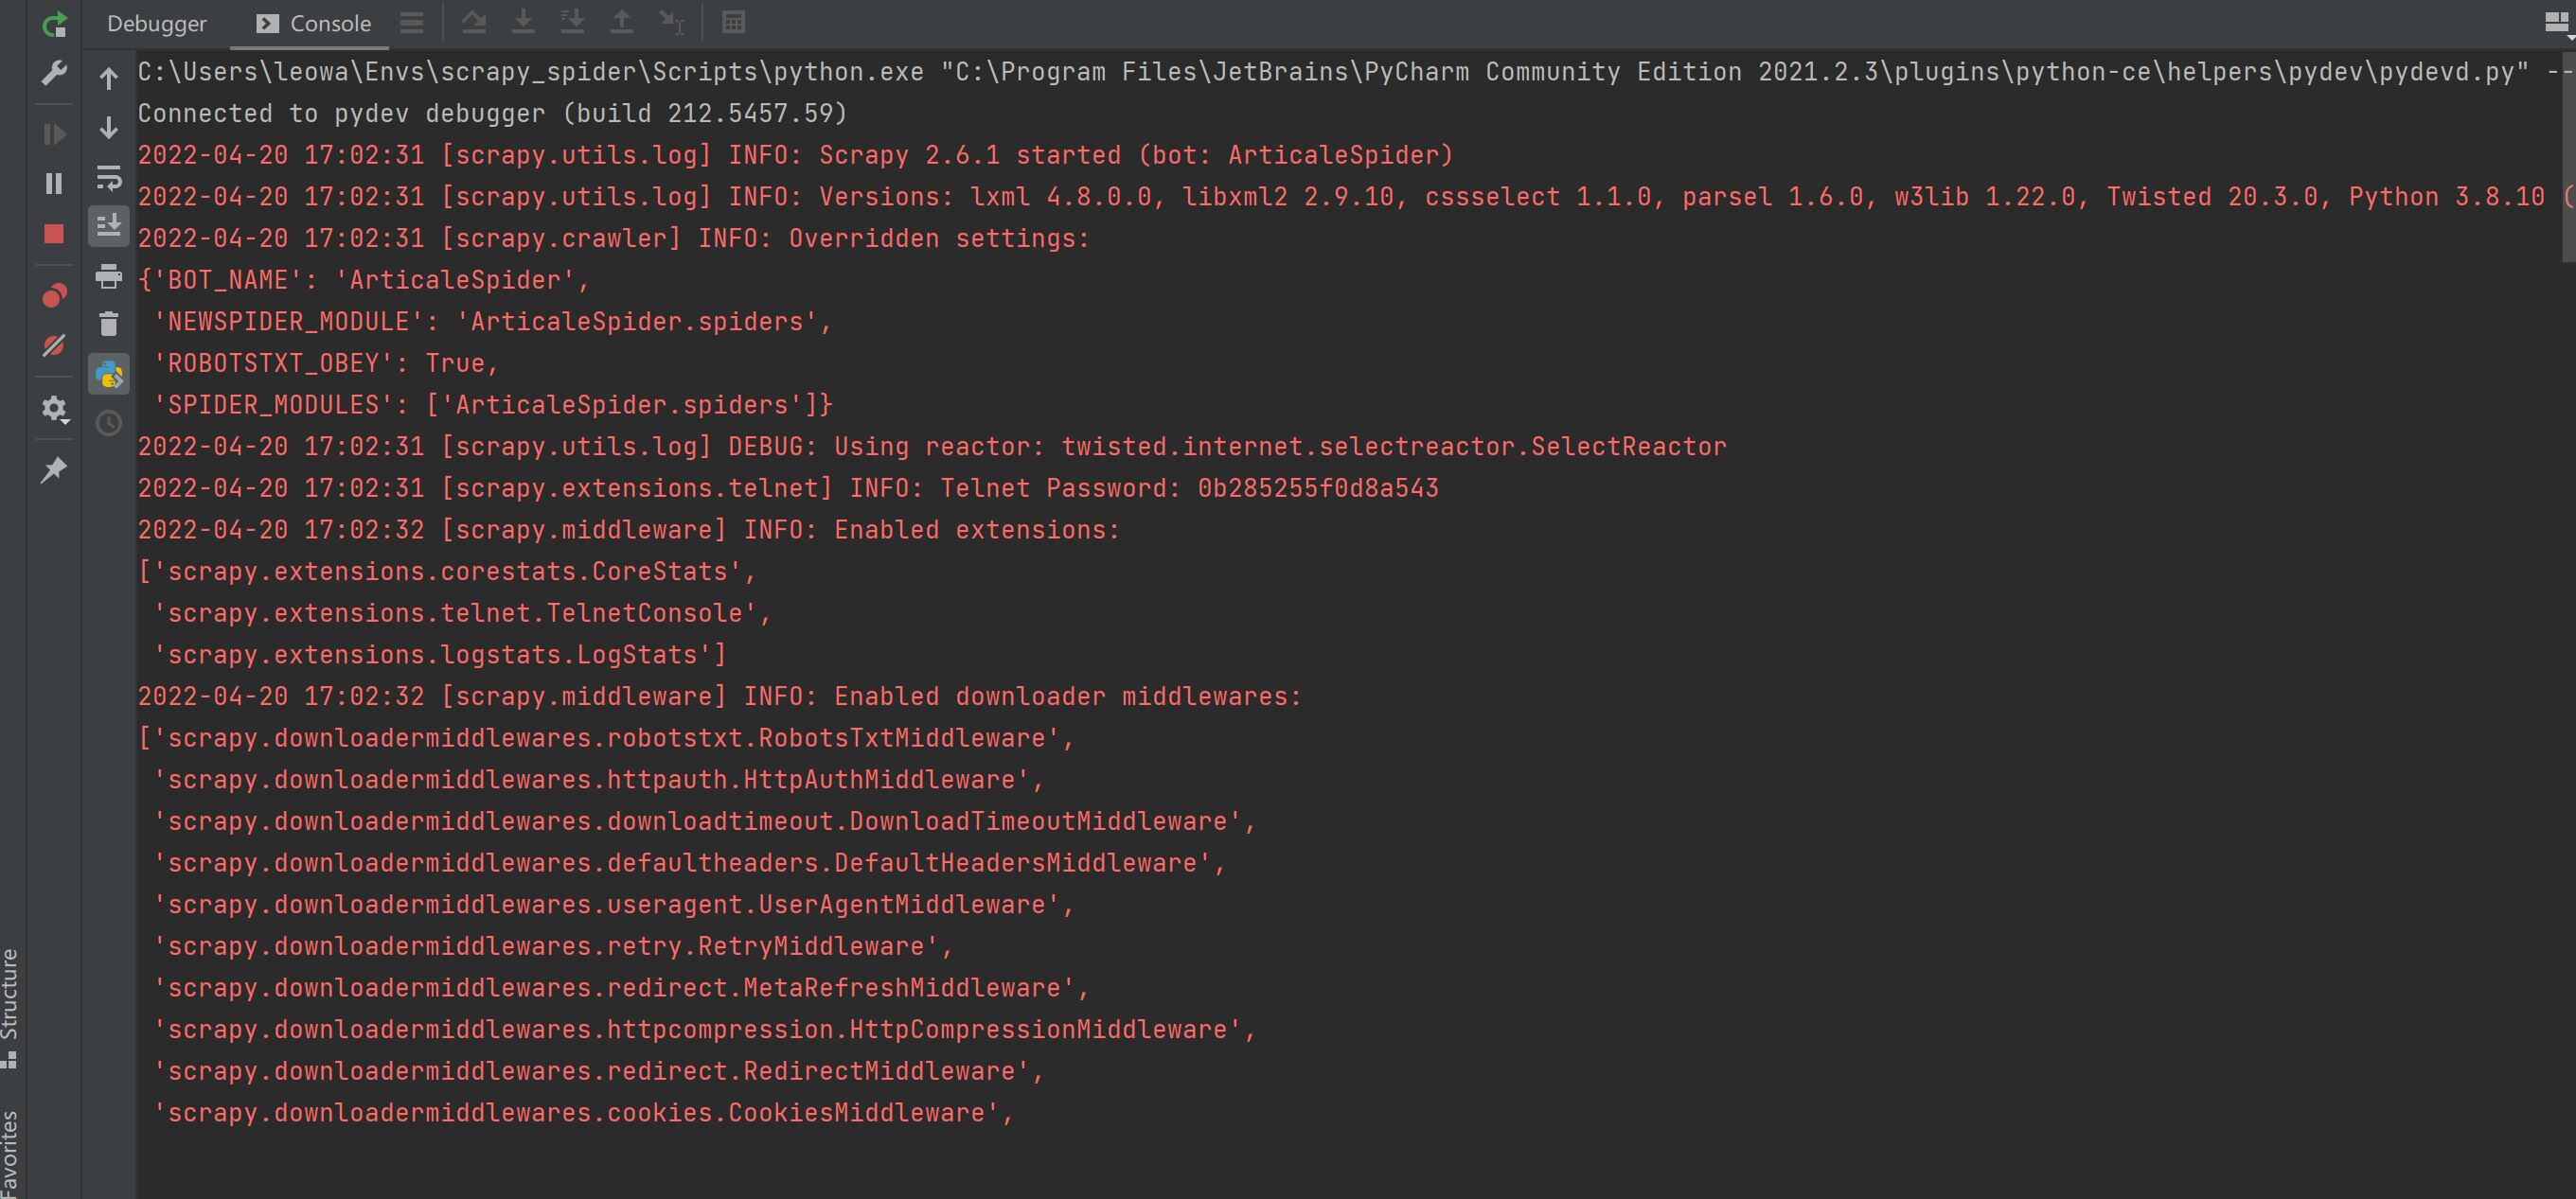The height and width of the screenshot is (1199, 2576).
Task: Click the Python debug console prompt icon
Action: coord(108,375)
